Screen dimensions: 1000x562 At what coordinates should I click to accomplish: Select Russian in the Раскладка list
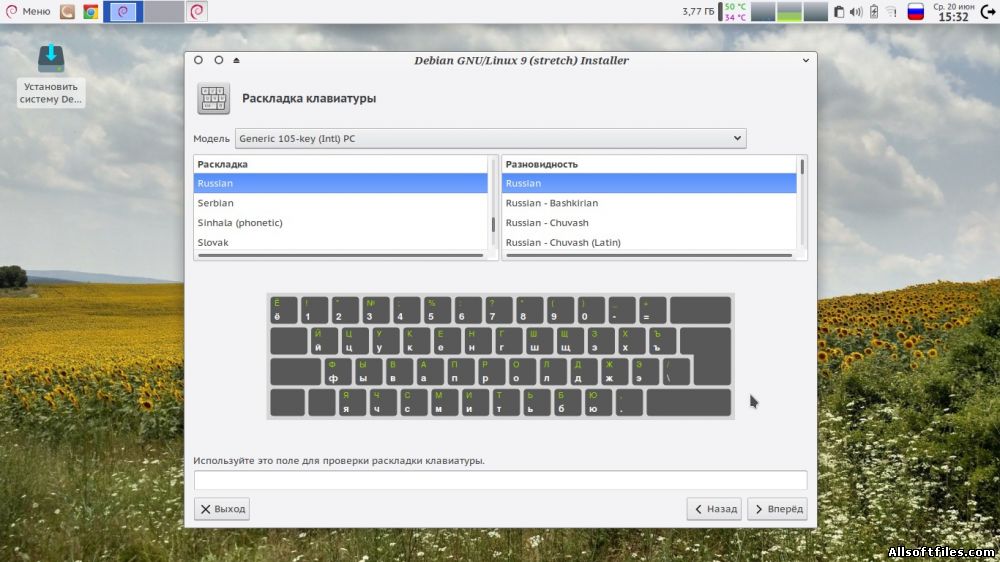tap(341, 183)
